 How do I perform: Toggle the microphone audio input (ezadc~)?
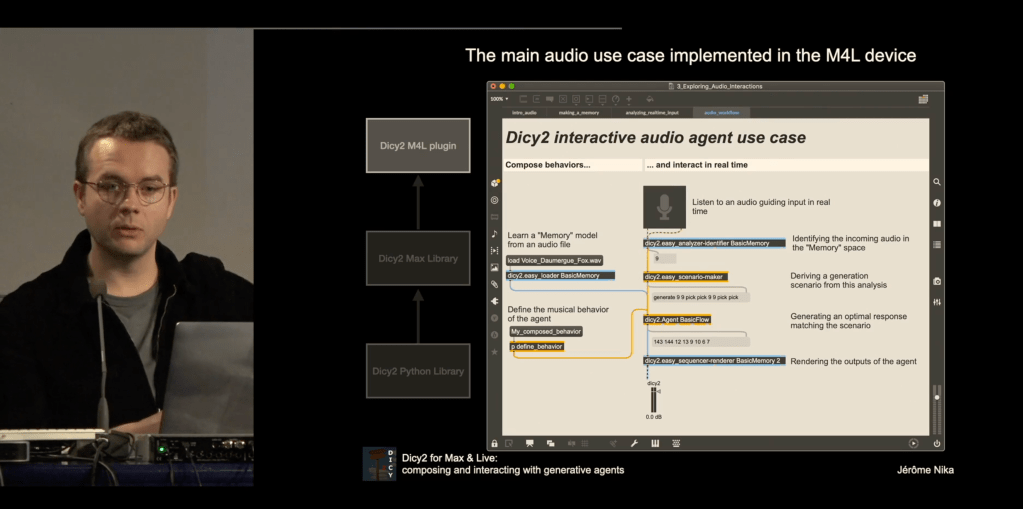coord(665,207)
